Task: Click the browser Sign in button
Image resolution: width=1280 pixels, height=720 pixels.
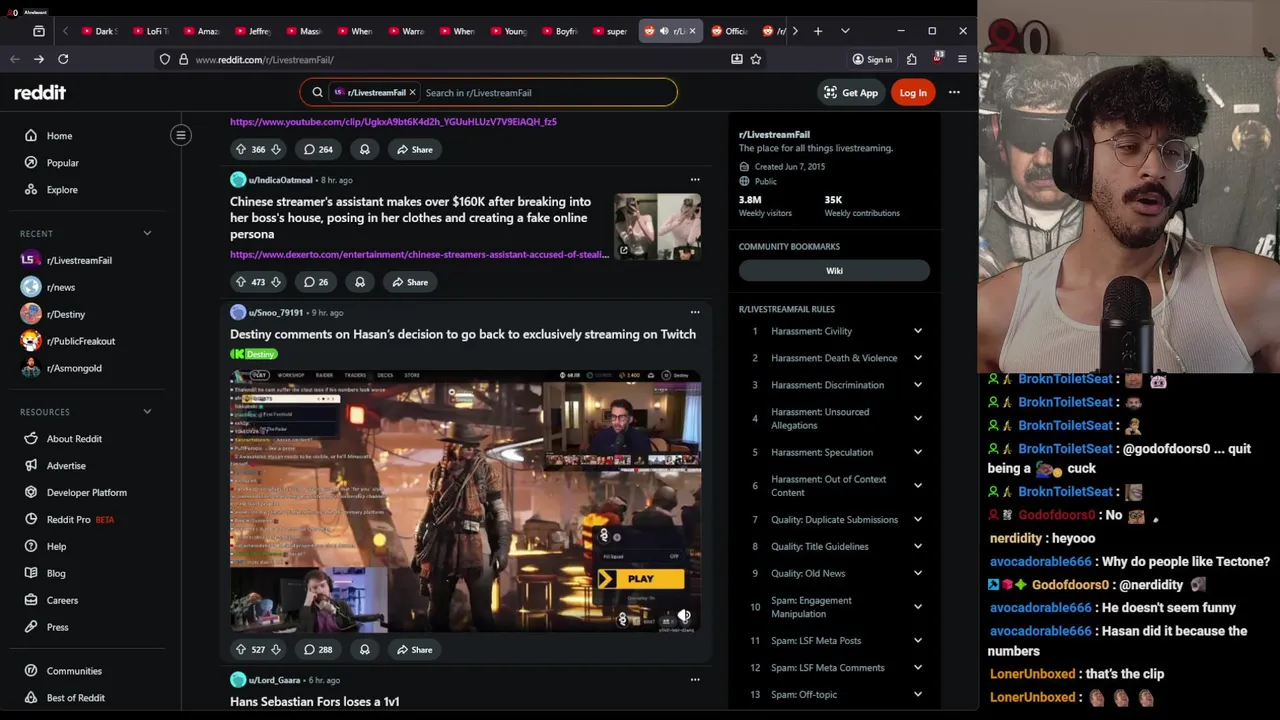Action: [872, 59]
